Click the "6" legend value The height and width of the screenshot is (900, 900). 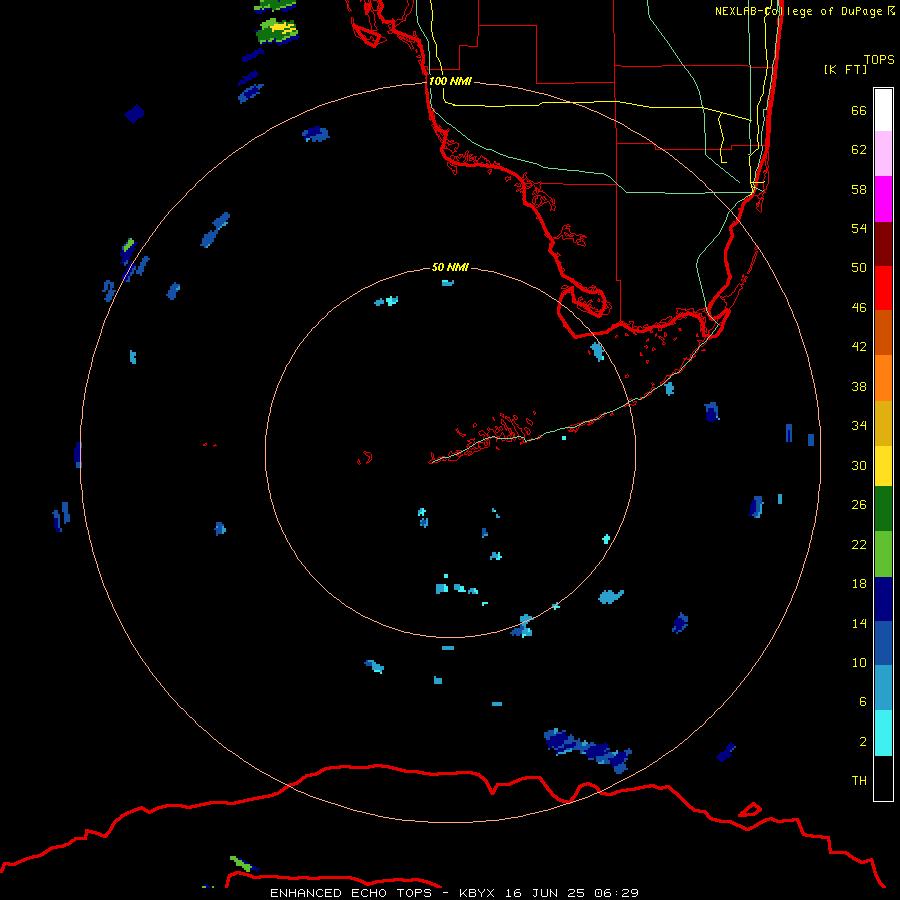(x=863, y=701)
